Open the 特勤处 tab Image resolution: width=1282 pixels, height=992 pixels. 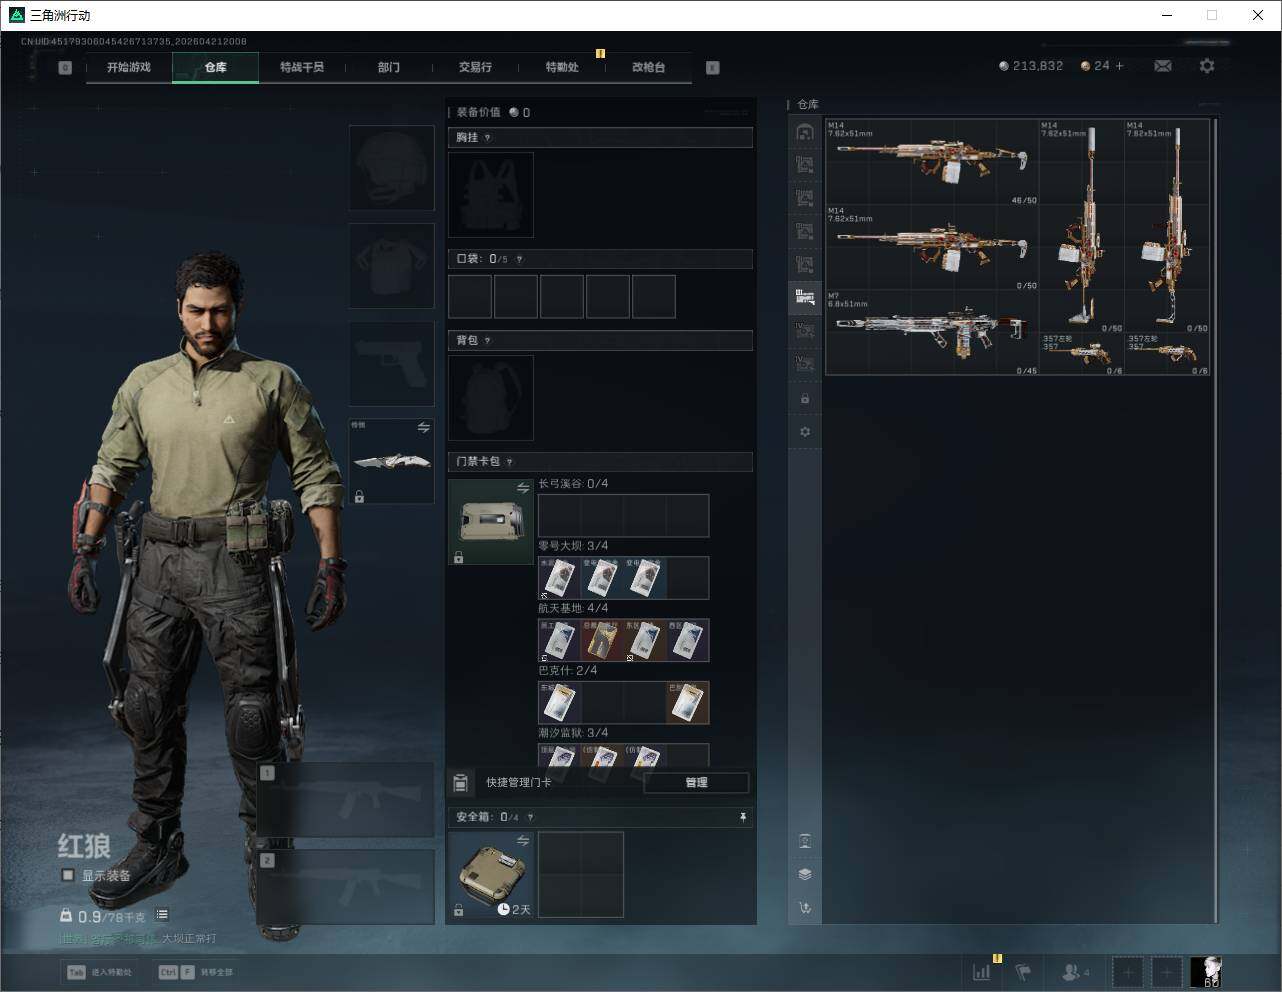562,67
